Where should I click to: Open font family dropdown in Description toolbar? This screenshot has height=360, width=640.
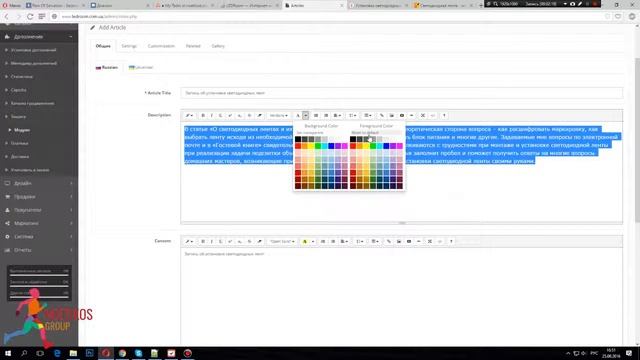pos(279,116)
